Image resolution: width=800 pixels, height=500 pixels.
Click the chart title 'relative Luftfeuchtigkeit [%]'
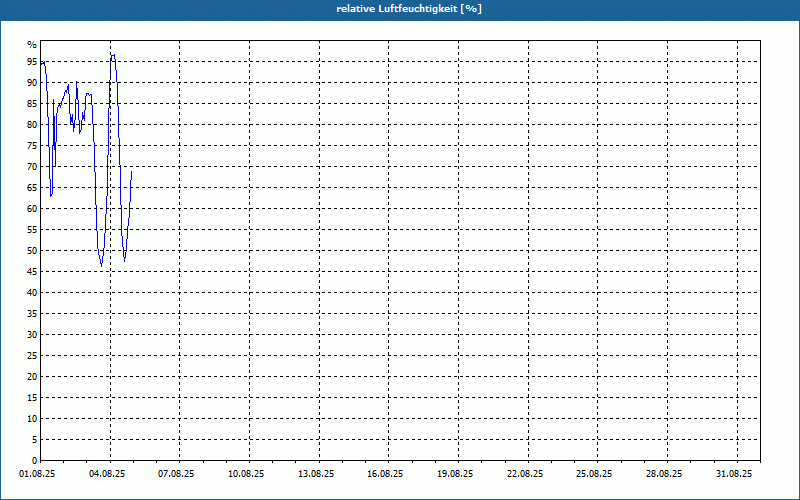coord(409,9)
